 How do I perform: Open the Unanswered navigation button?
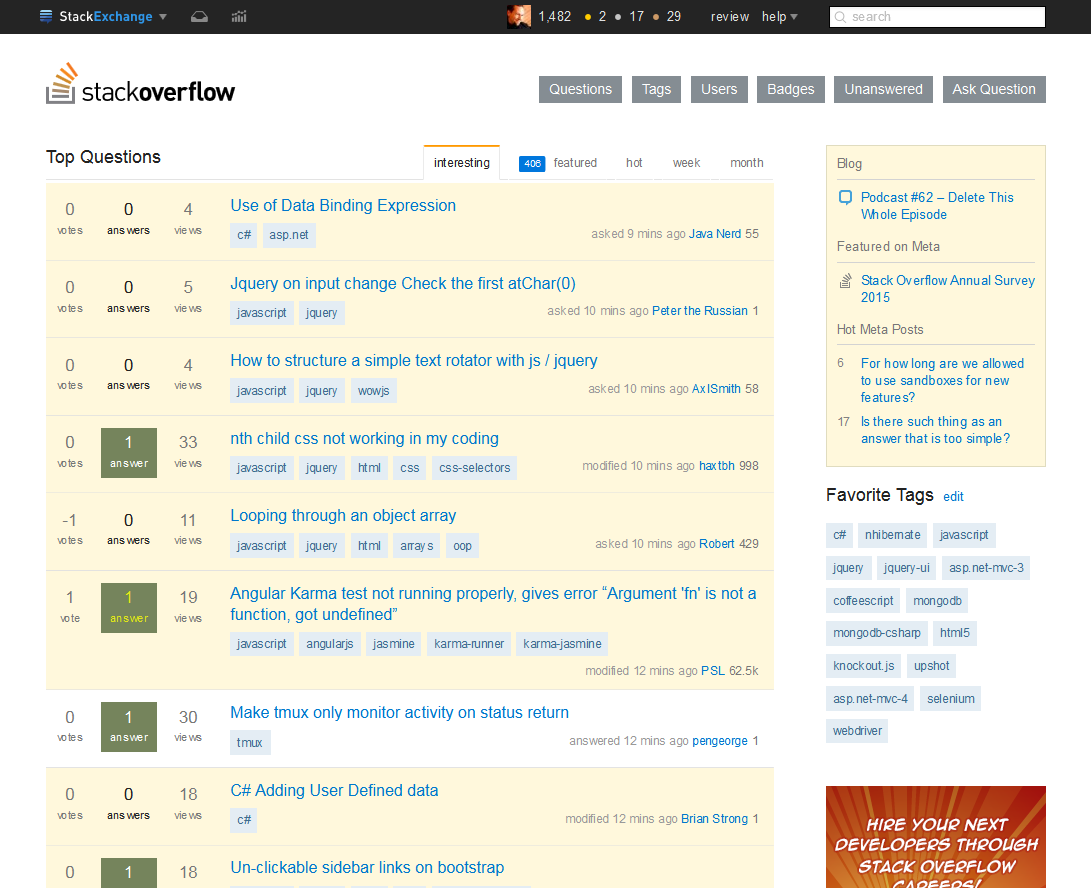coord(883,89)
